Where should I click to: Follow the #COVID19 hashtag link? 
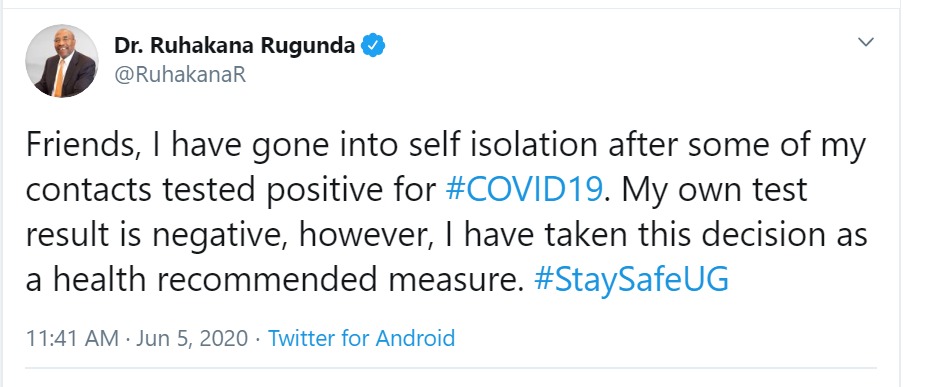[x=524, y=190]
